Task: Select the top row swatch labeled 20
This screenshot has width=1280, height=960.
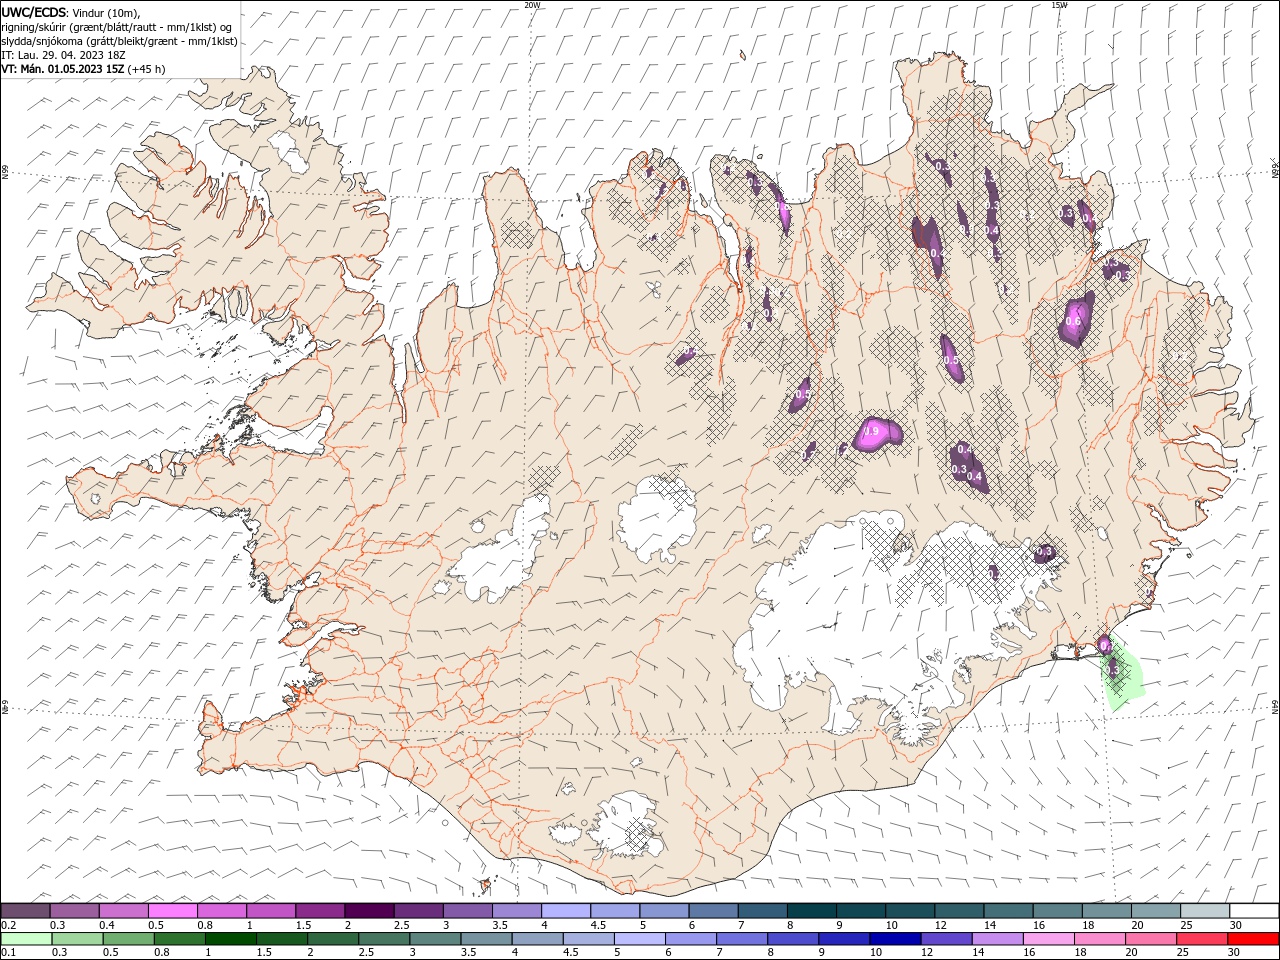Action: point(1155,910)
